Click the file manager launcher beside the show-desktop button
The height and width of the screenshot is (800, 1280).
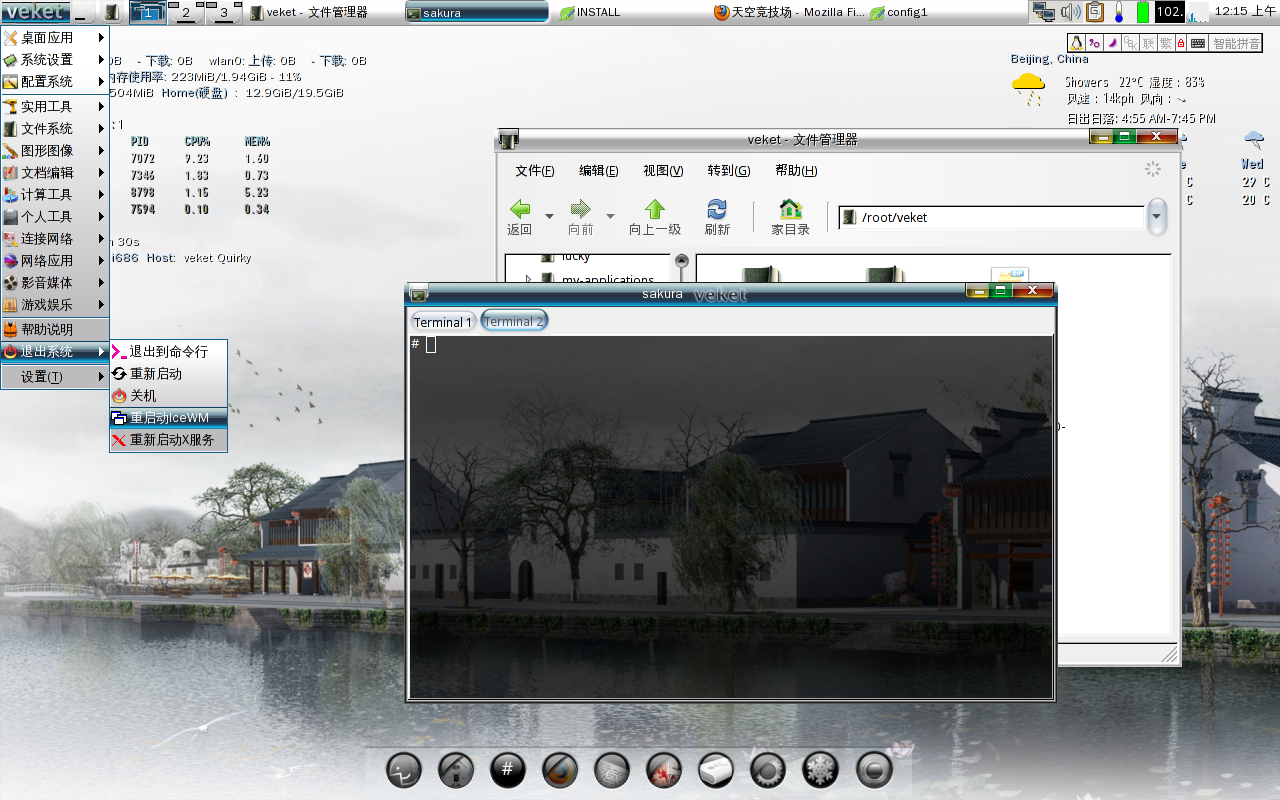[112, 12]
